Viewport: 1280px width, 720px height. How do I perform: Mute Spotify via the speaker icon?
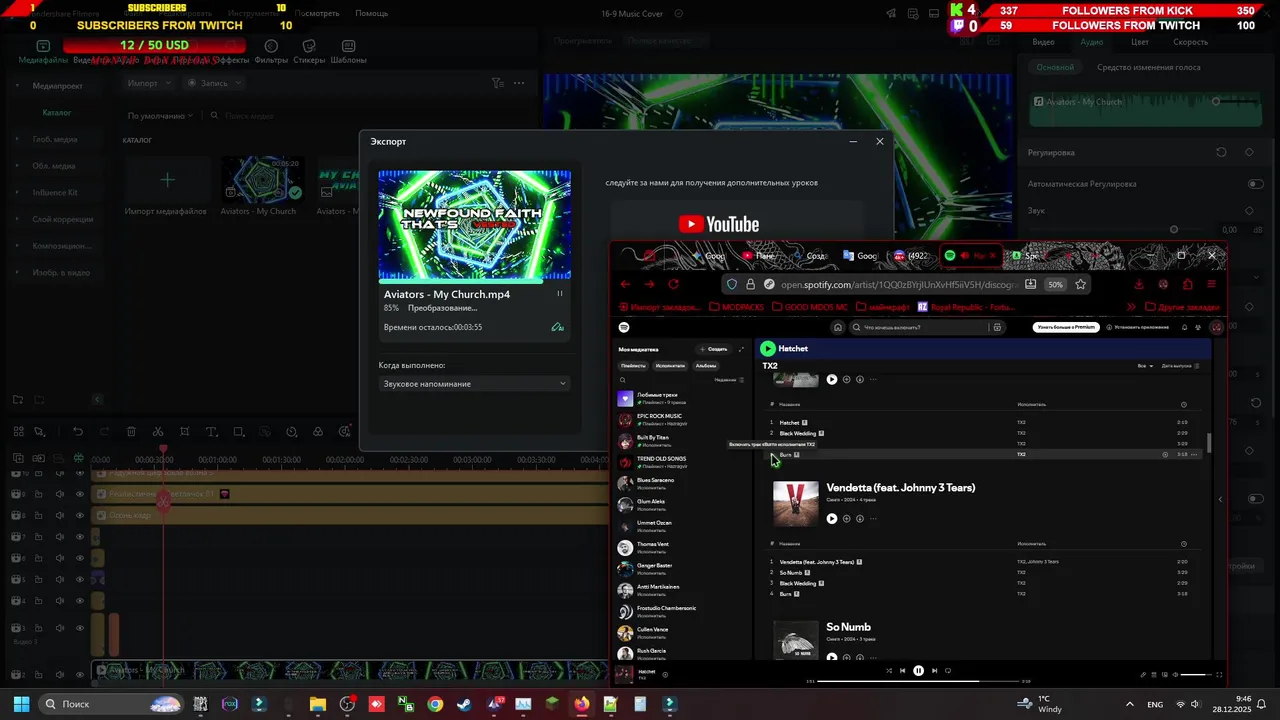pos(1174,675)
